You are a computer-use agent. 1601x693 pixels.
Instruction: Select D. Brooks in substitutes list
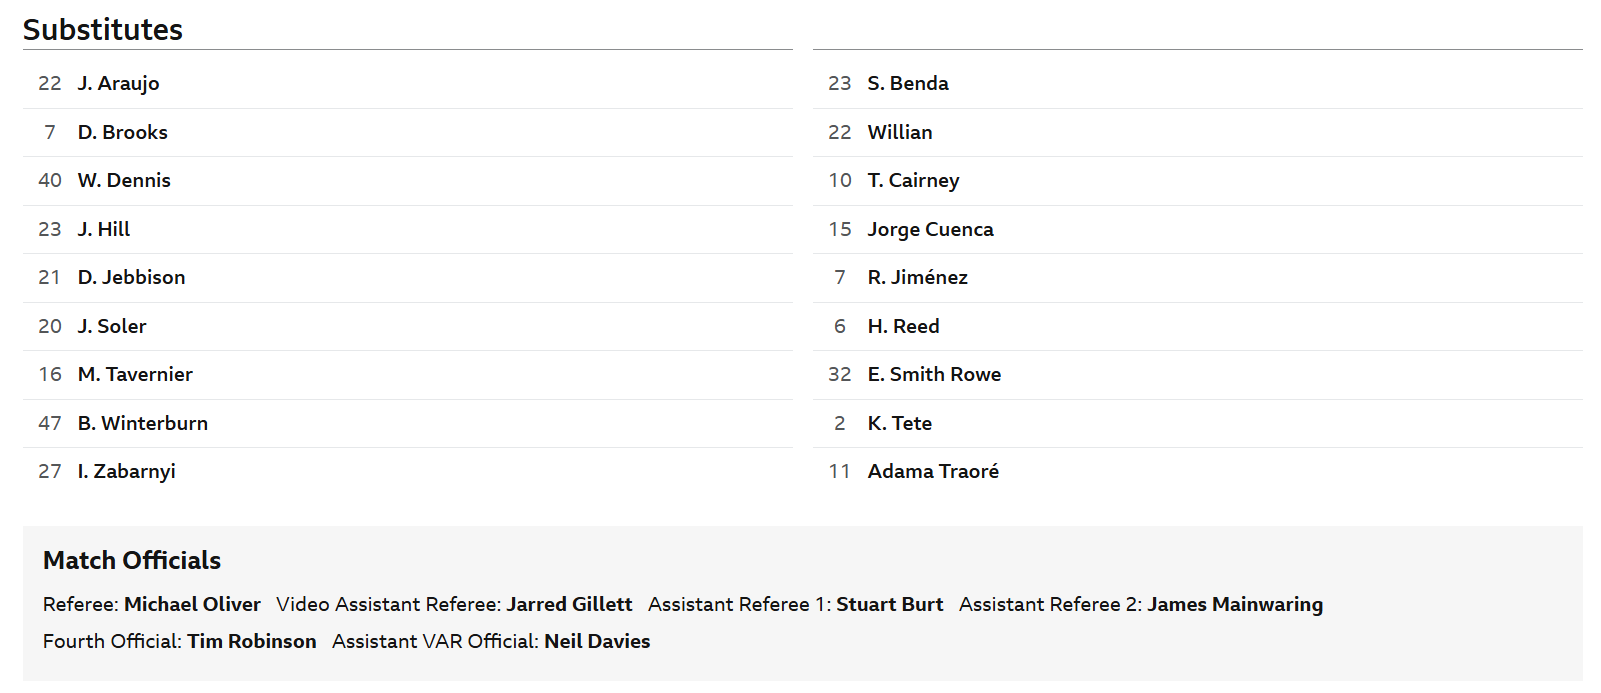pyautogui.click(x=122, y=132)
